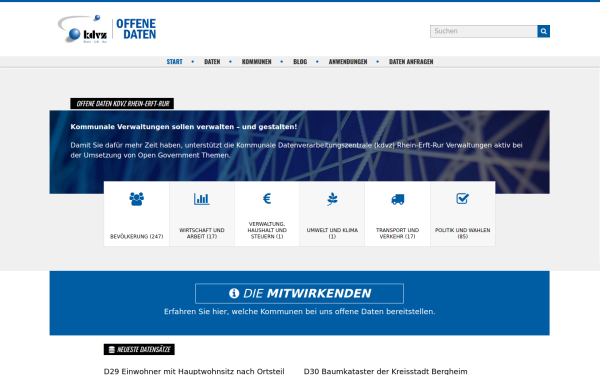Click the euro sign icon
The width and height of the screenshot is (600, 375).
pos(267,199)
